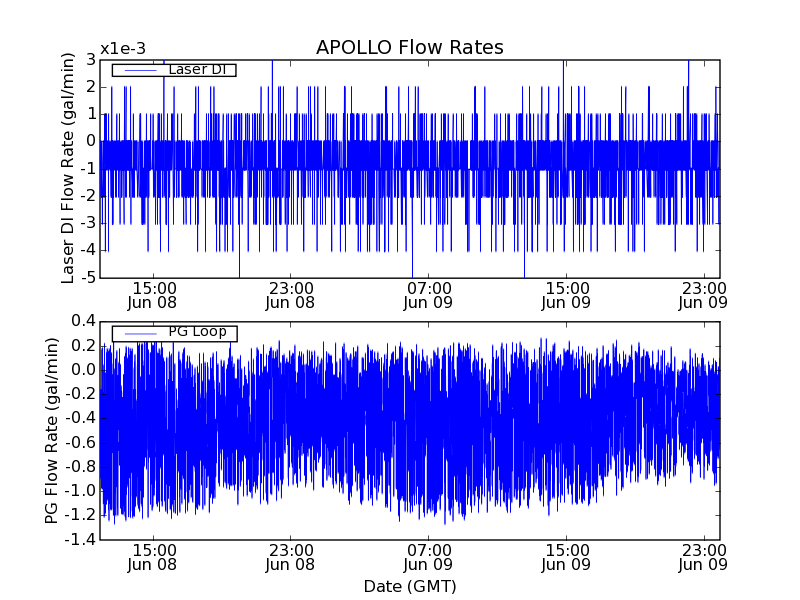
Task: Click the -1.0 tick on PG axis
Action: click(x=80, y=491)
